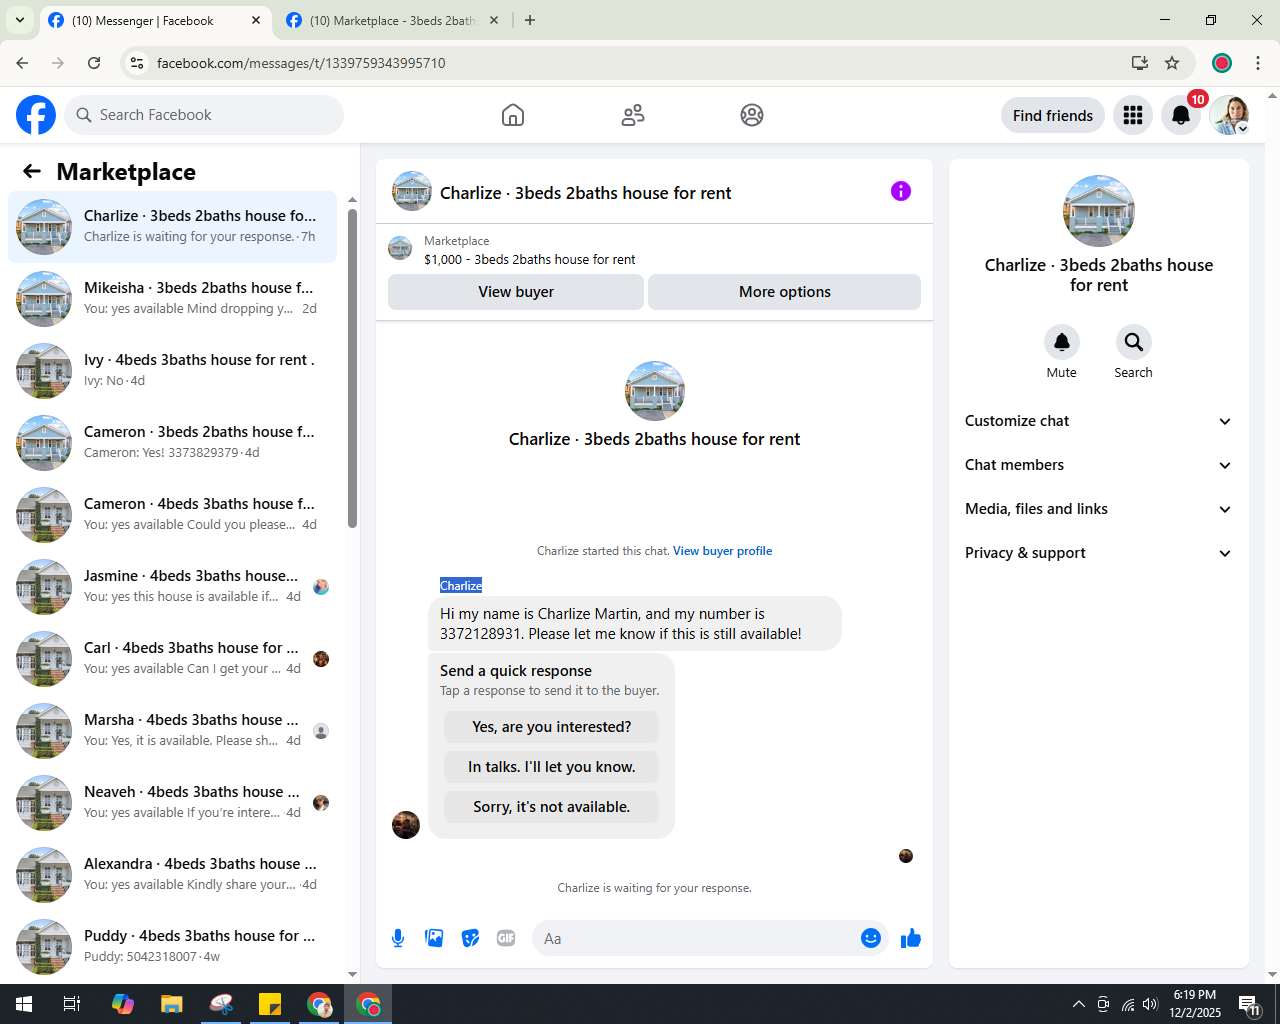Search in conversation with the magnifier icon
Image resolution: width=1280 pixels, height=1024 pixels.
(x=1134, y=343)
